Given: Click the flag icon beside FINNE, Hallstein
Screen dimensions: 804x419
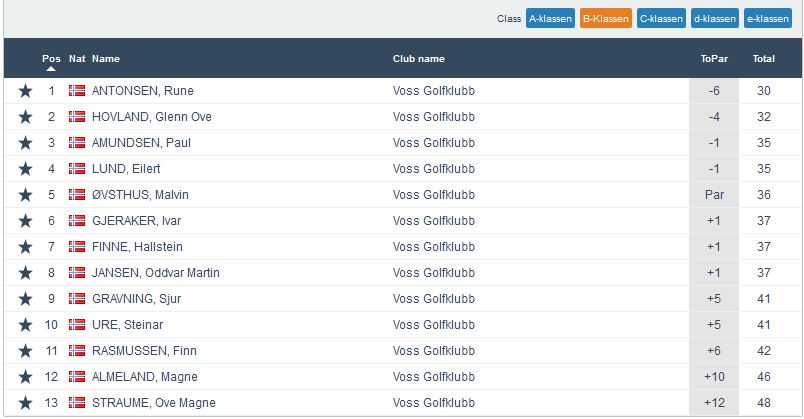Looking at the screenshot, I should click(x=77, y=247).
